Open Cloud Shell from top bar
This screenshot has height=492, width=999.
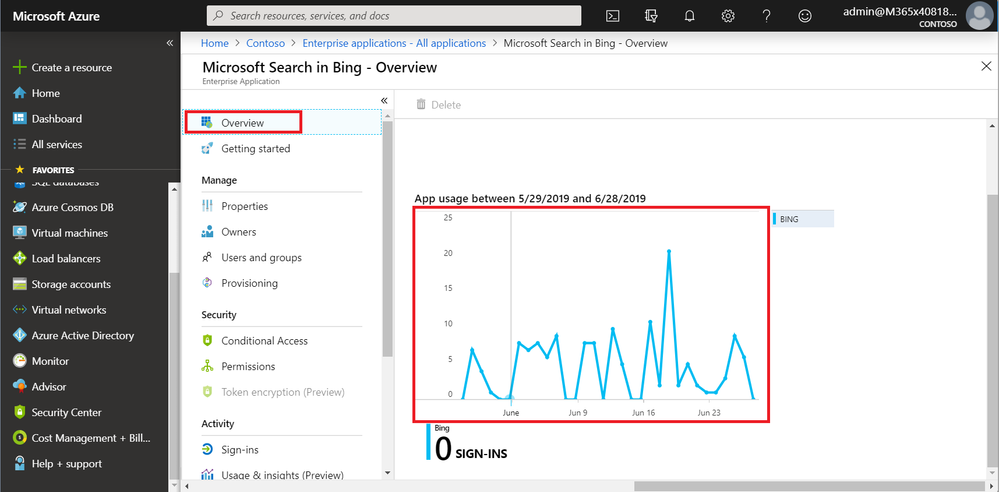[x=612, y=16]
